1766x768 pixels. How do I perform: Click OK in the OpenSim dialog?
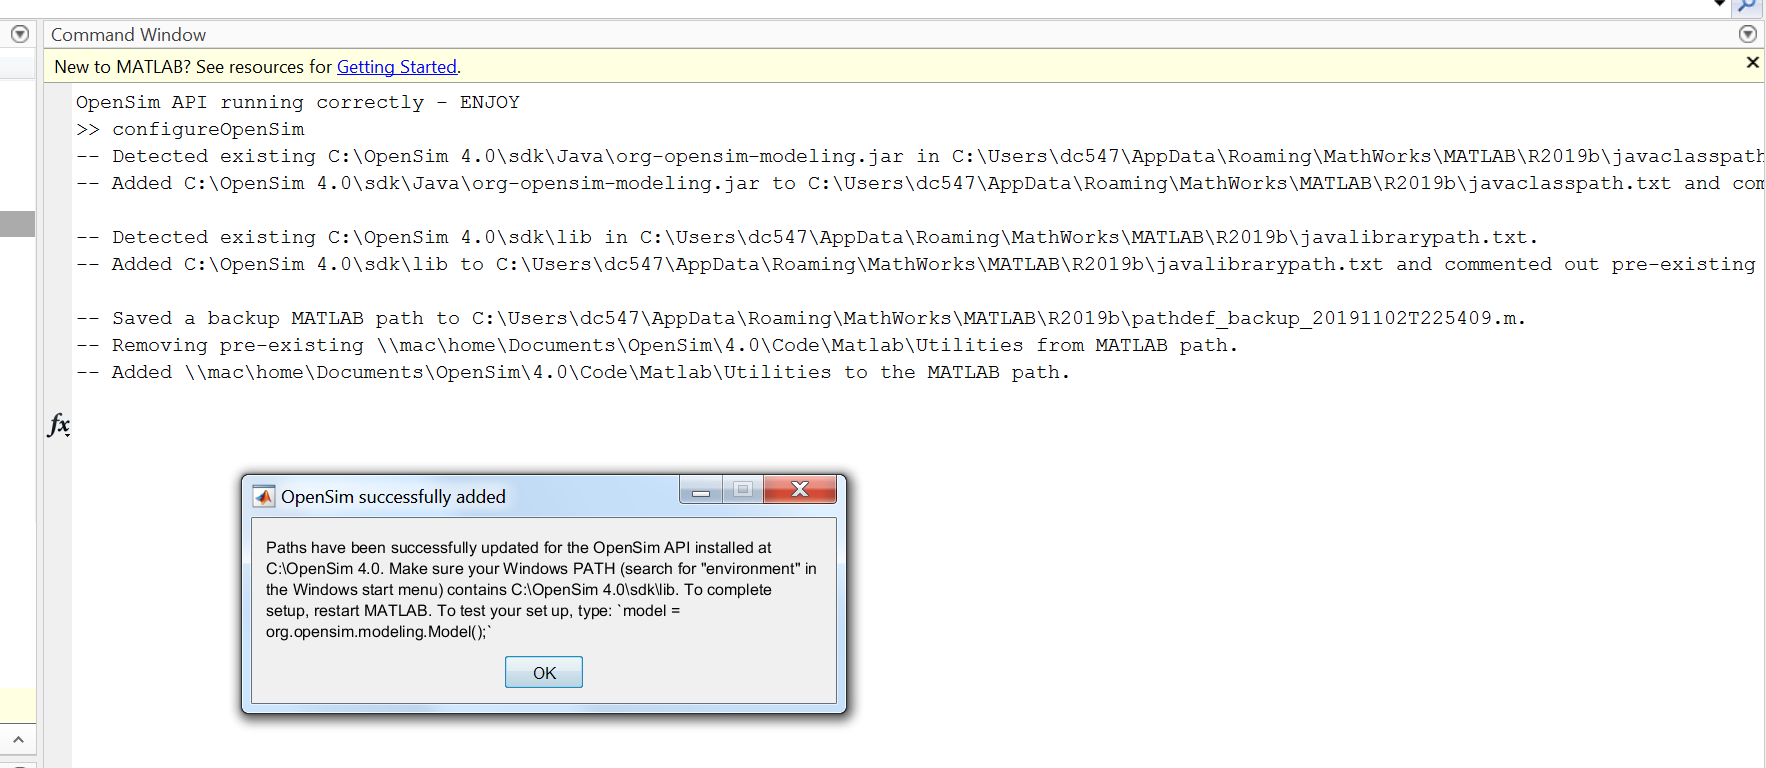544,672
